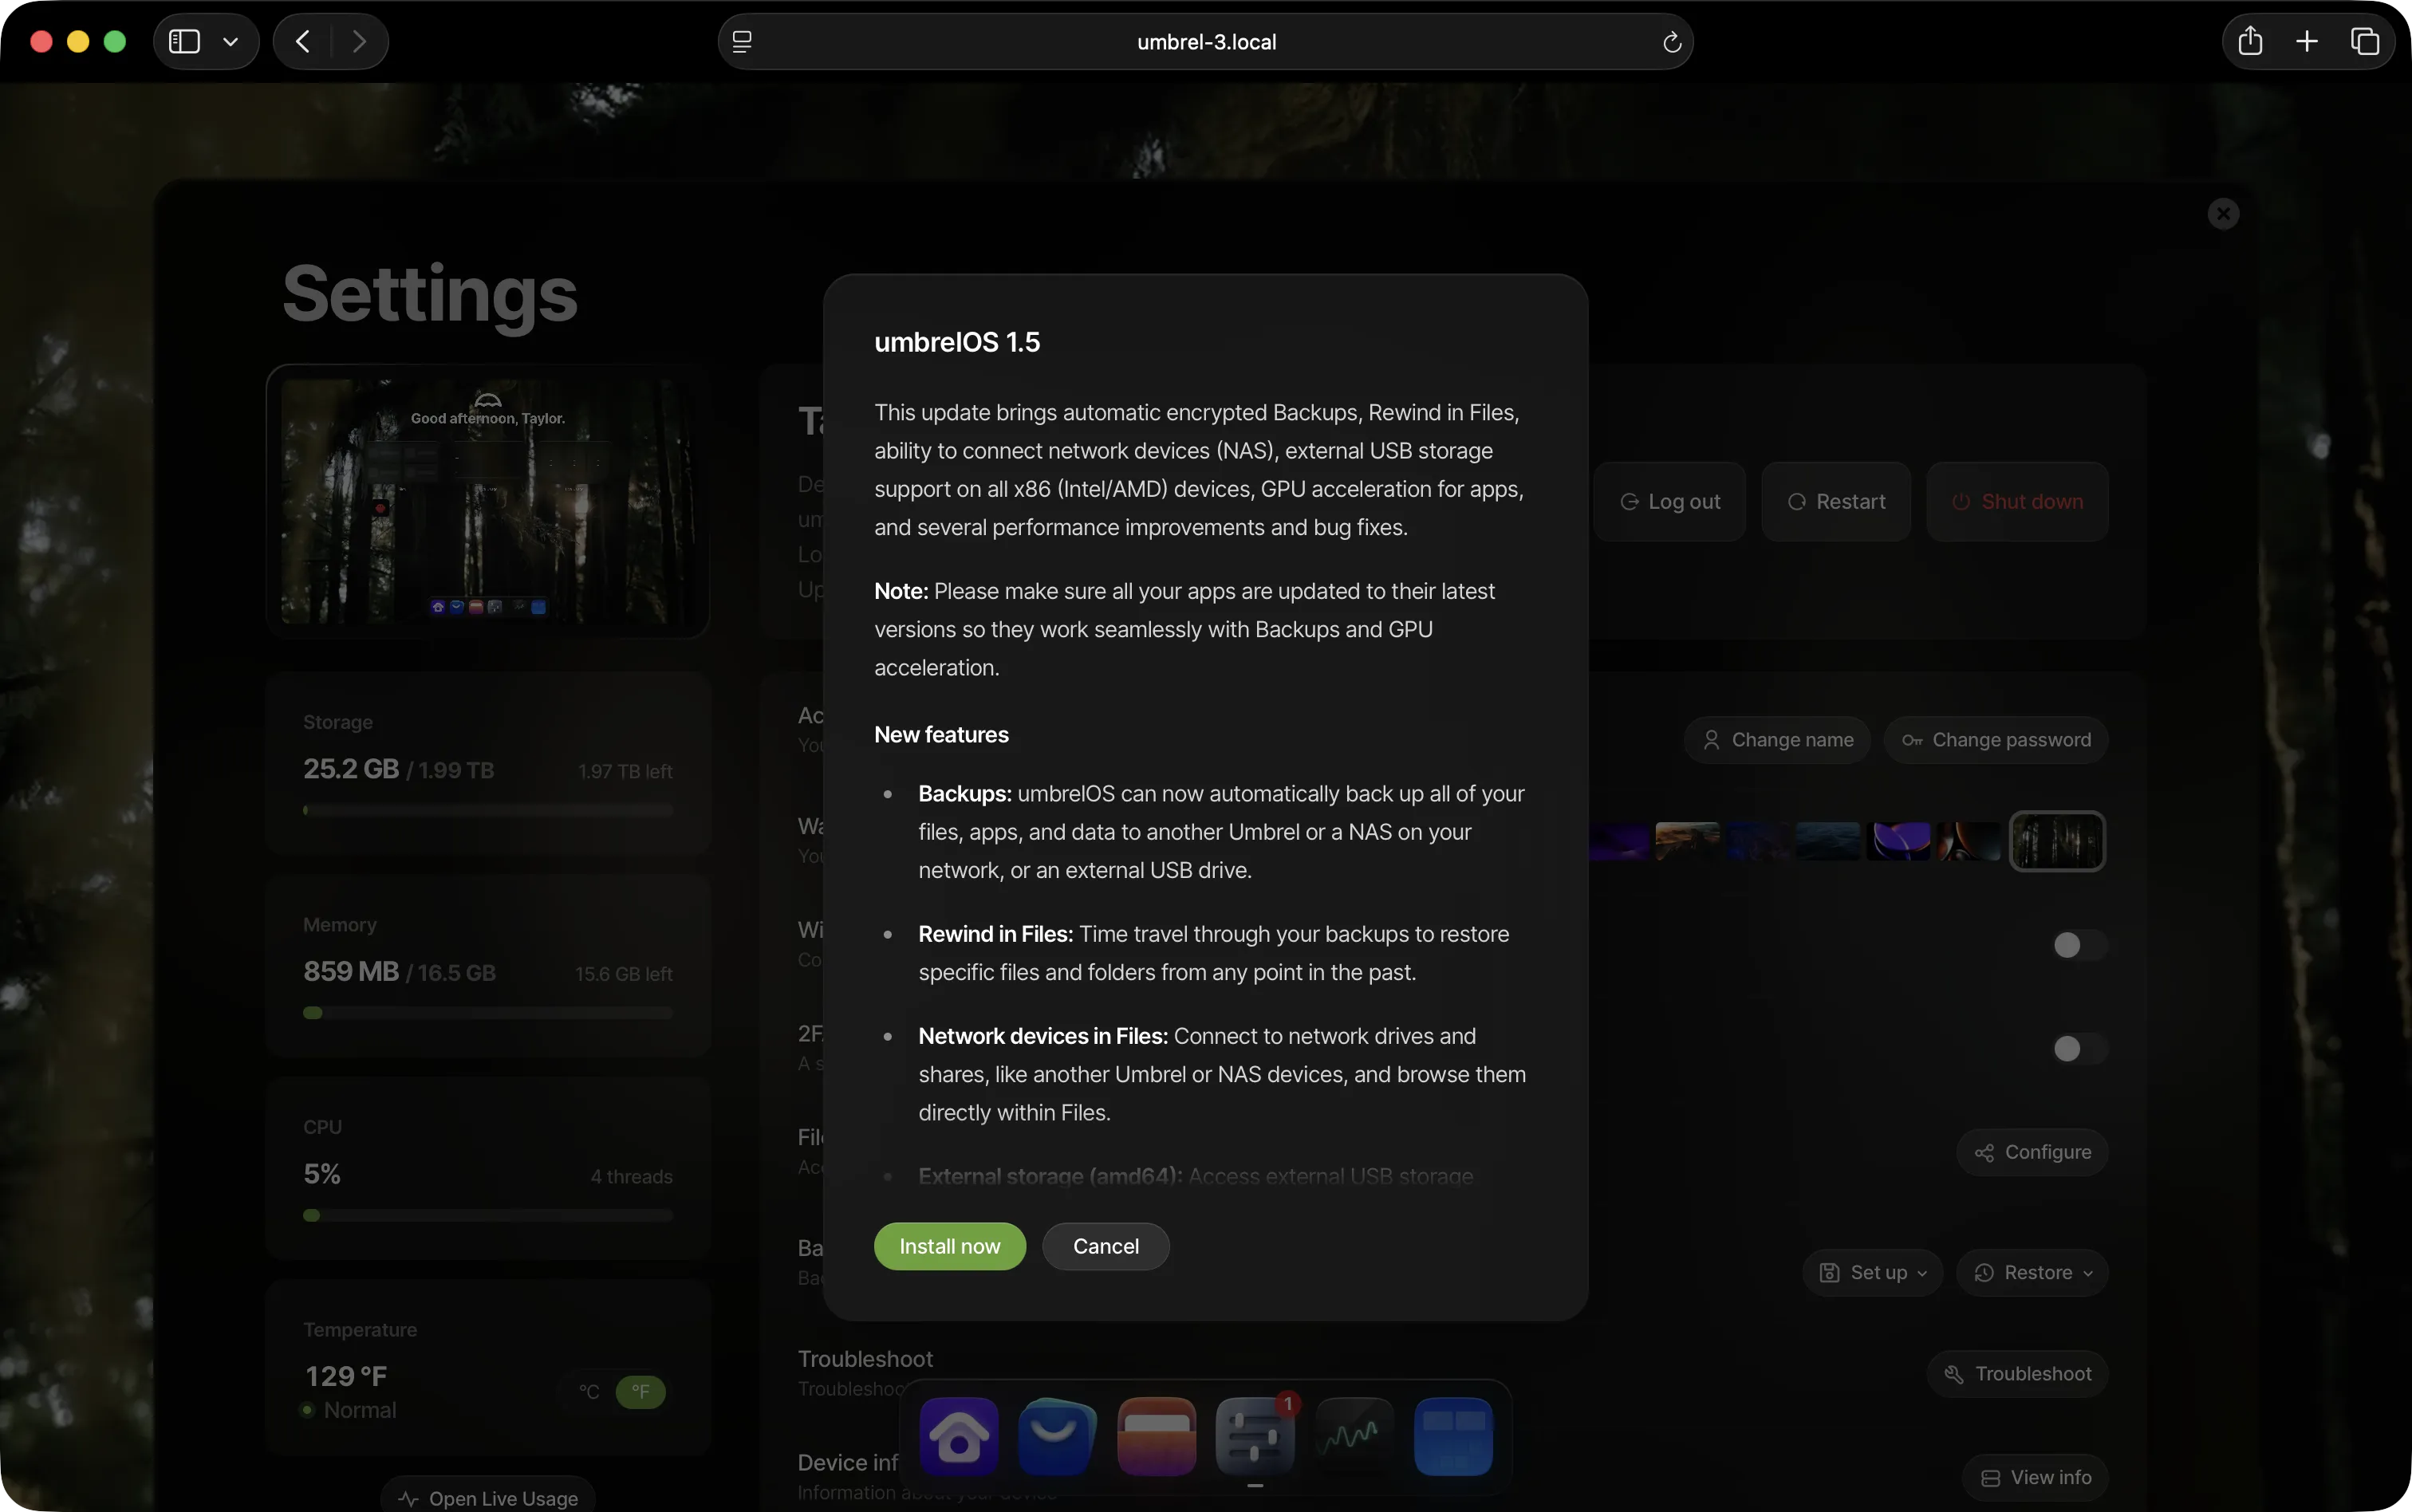2412x1512 pixels.
Task: Select the purple discs wallpaper thumbnail
Action: 1898,841
